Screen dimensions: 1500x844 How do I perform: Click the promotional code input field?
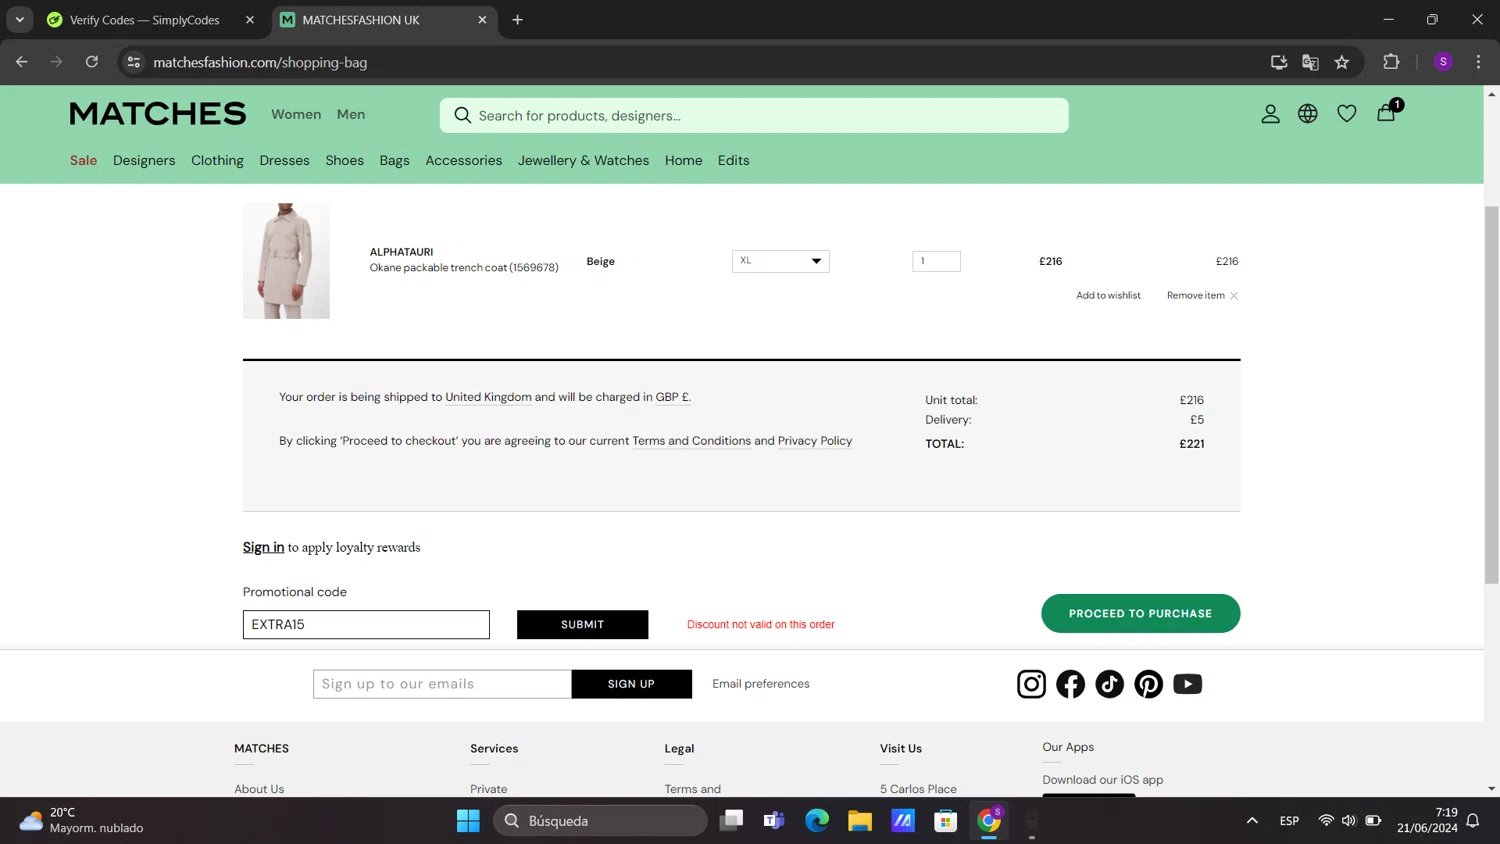point(366,624)
